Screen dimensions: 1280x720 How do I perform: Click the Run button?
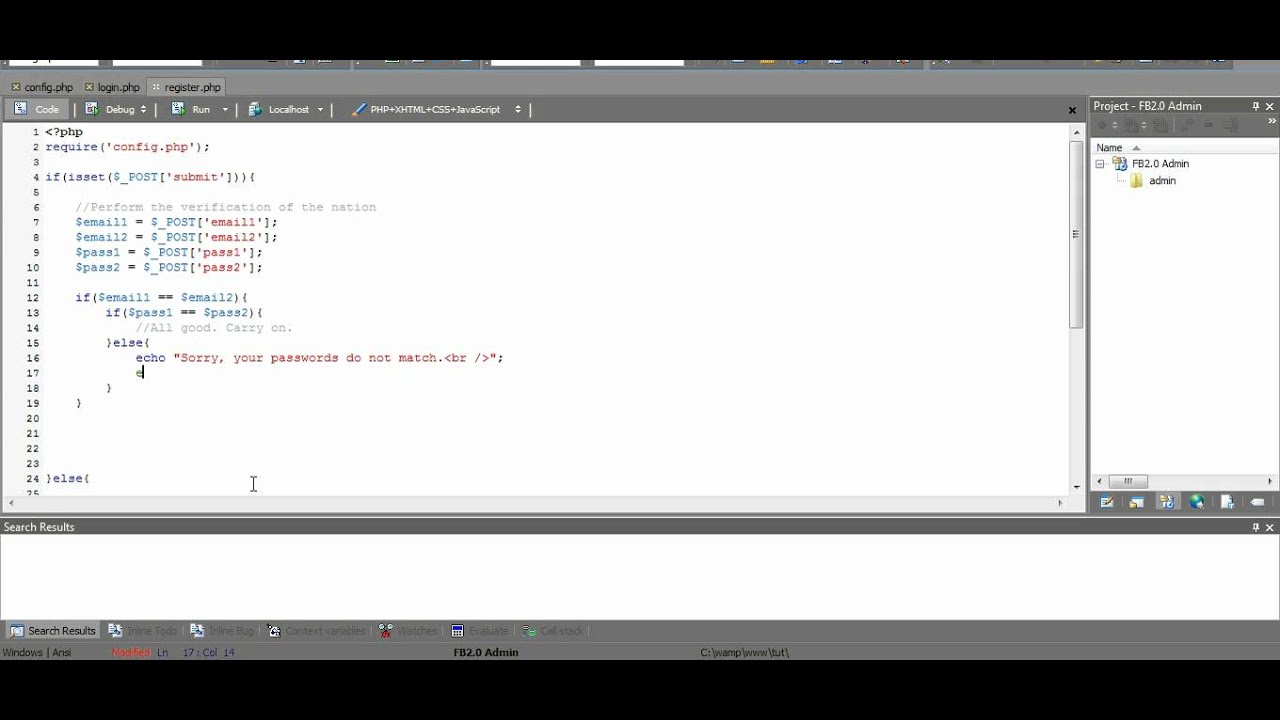(x=191, y=109)
